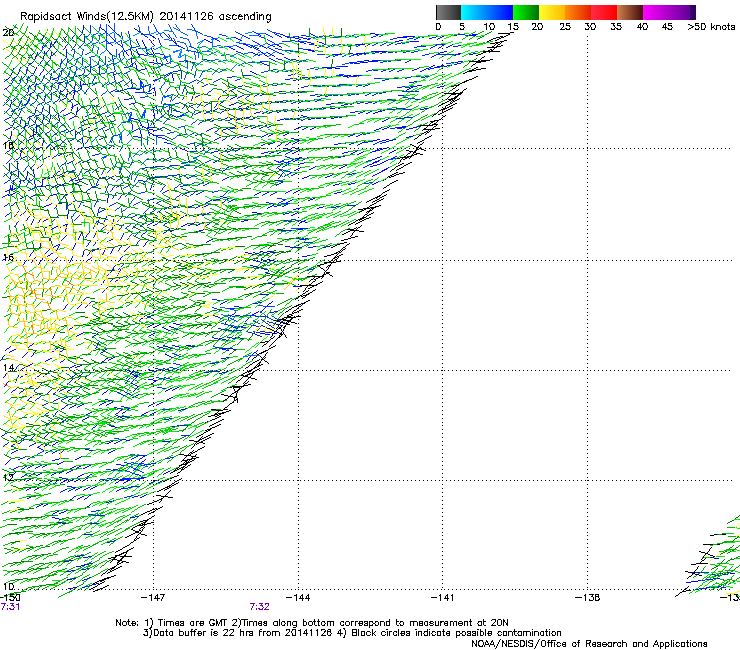Click the '16' latitude axis label

(8, 257)
